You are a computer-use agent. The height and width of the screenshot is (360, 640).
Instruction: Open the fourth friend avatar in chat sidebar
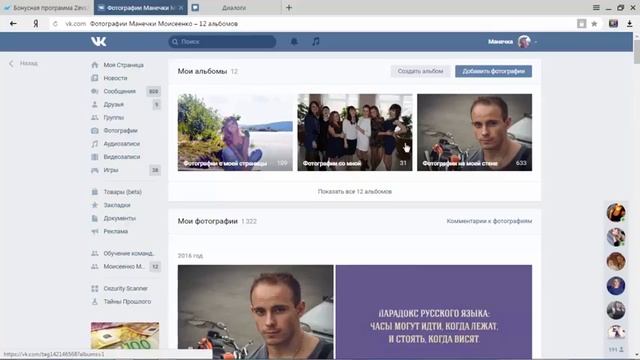(616, 286)
